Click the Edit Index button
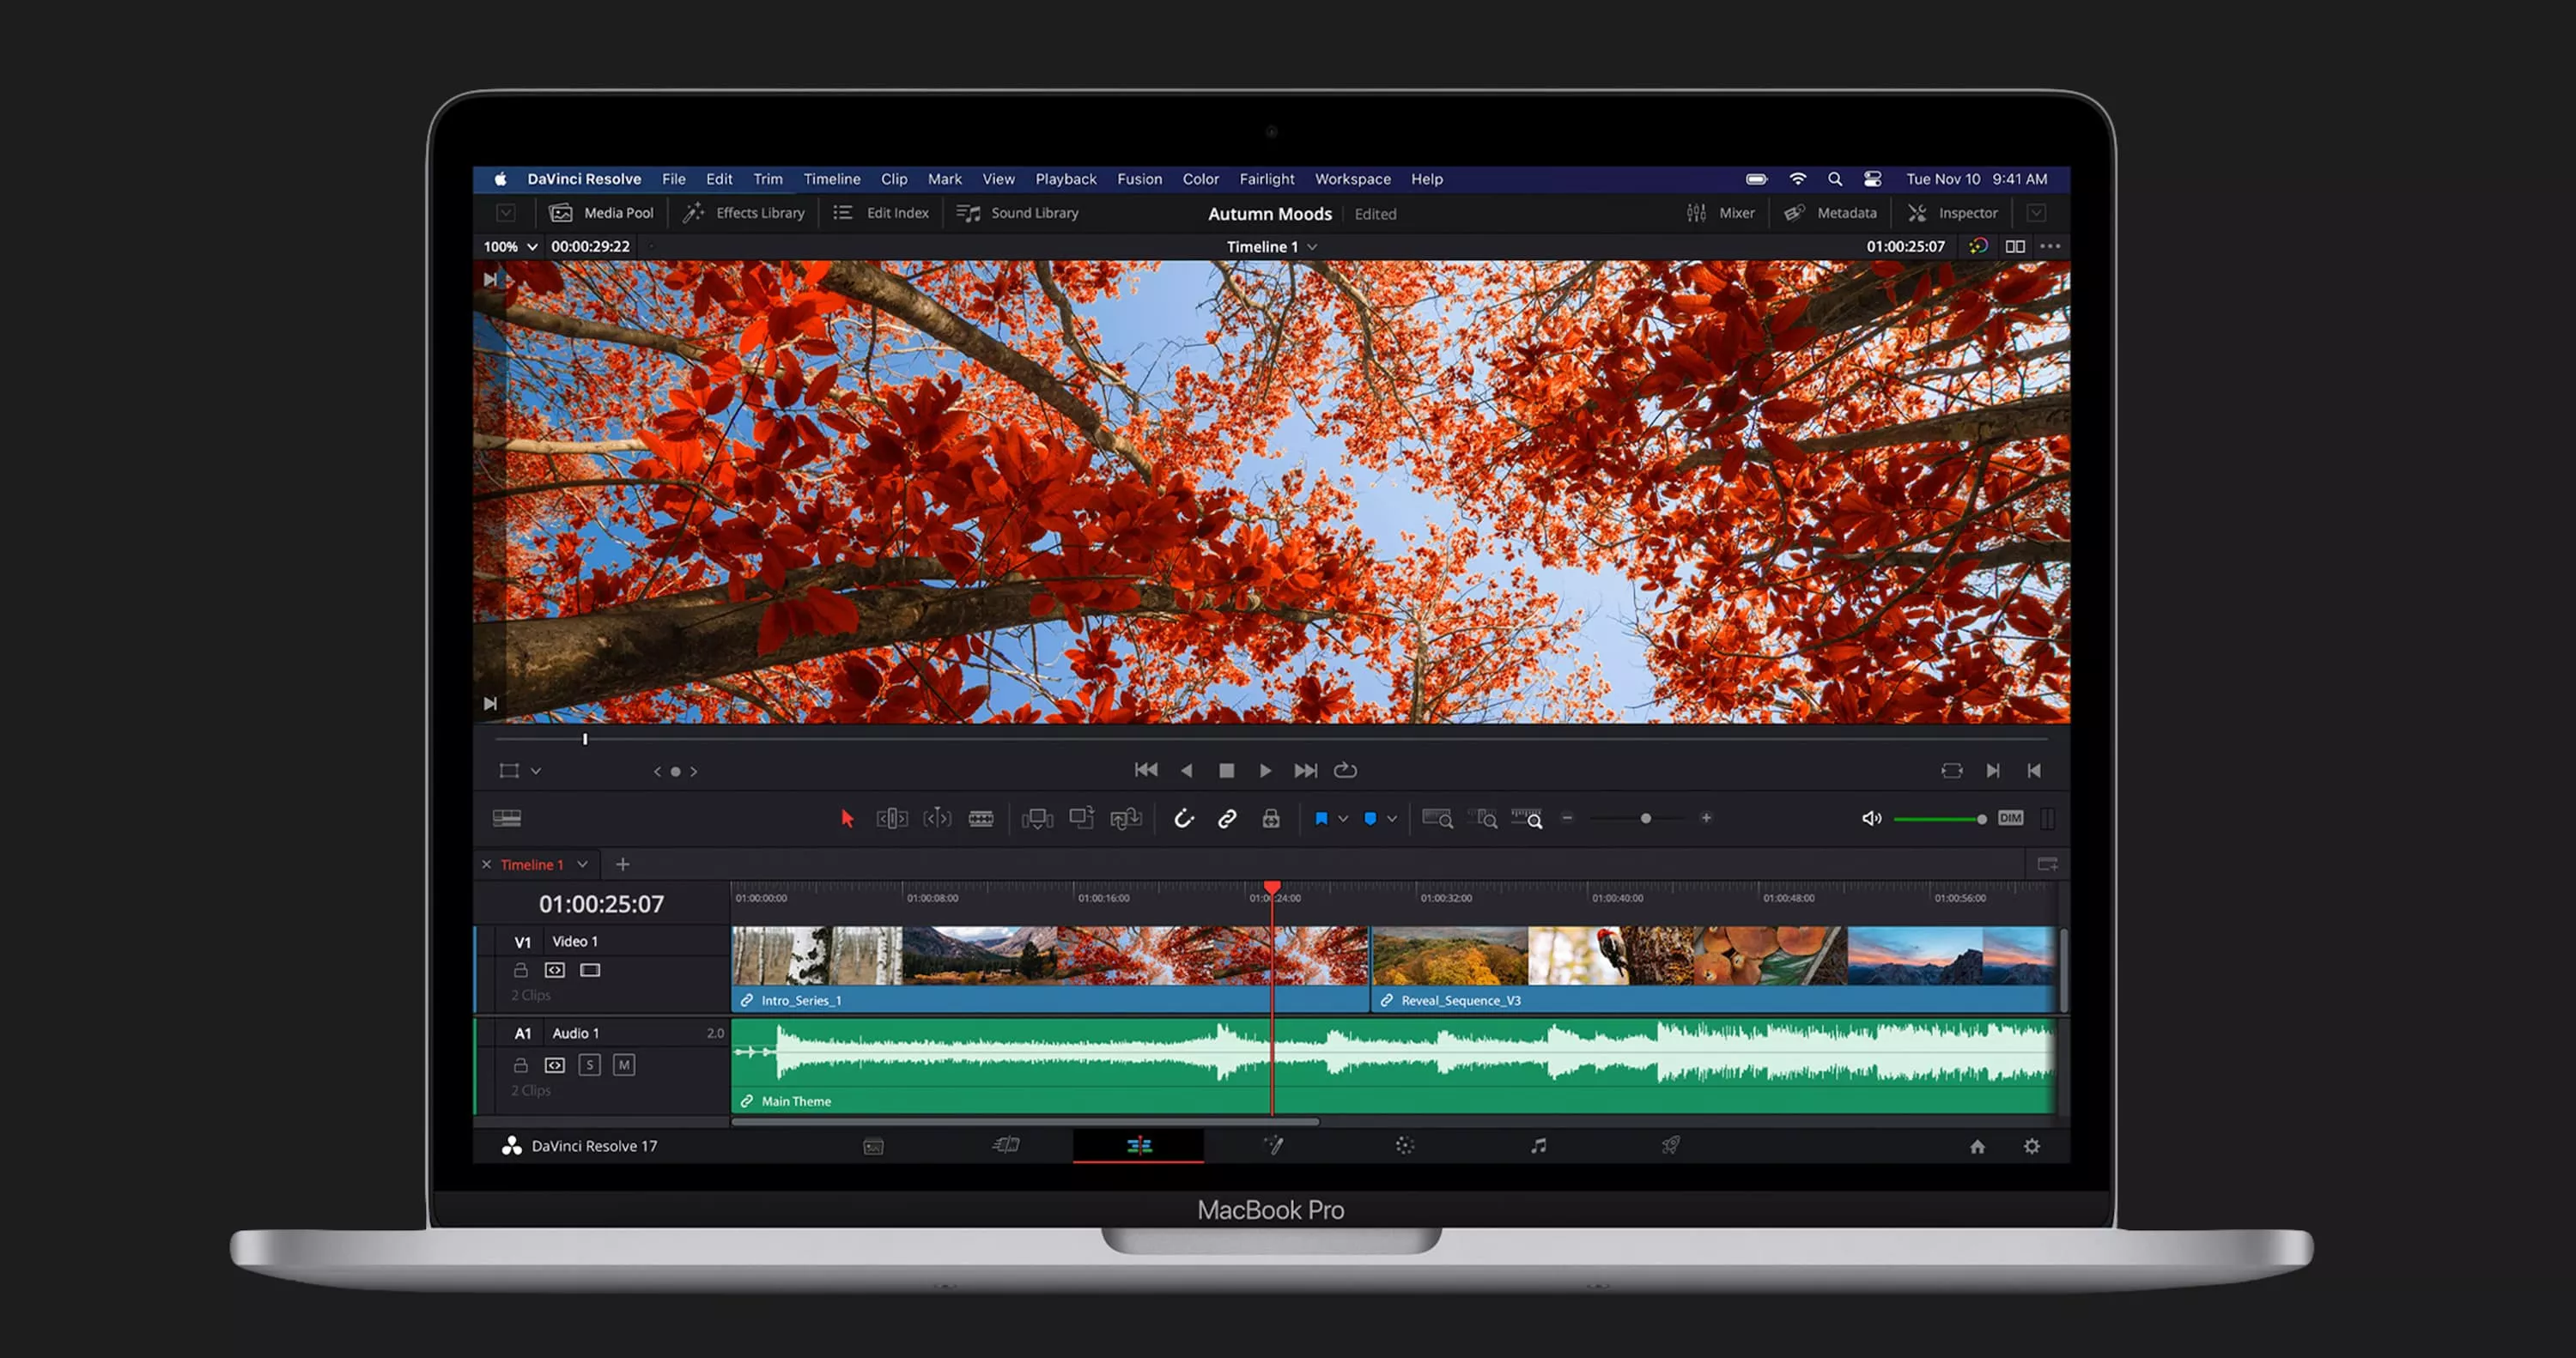Image resolution: width=2576 pixels, height=1358 pixels. [x=882, y=212]
